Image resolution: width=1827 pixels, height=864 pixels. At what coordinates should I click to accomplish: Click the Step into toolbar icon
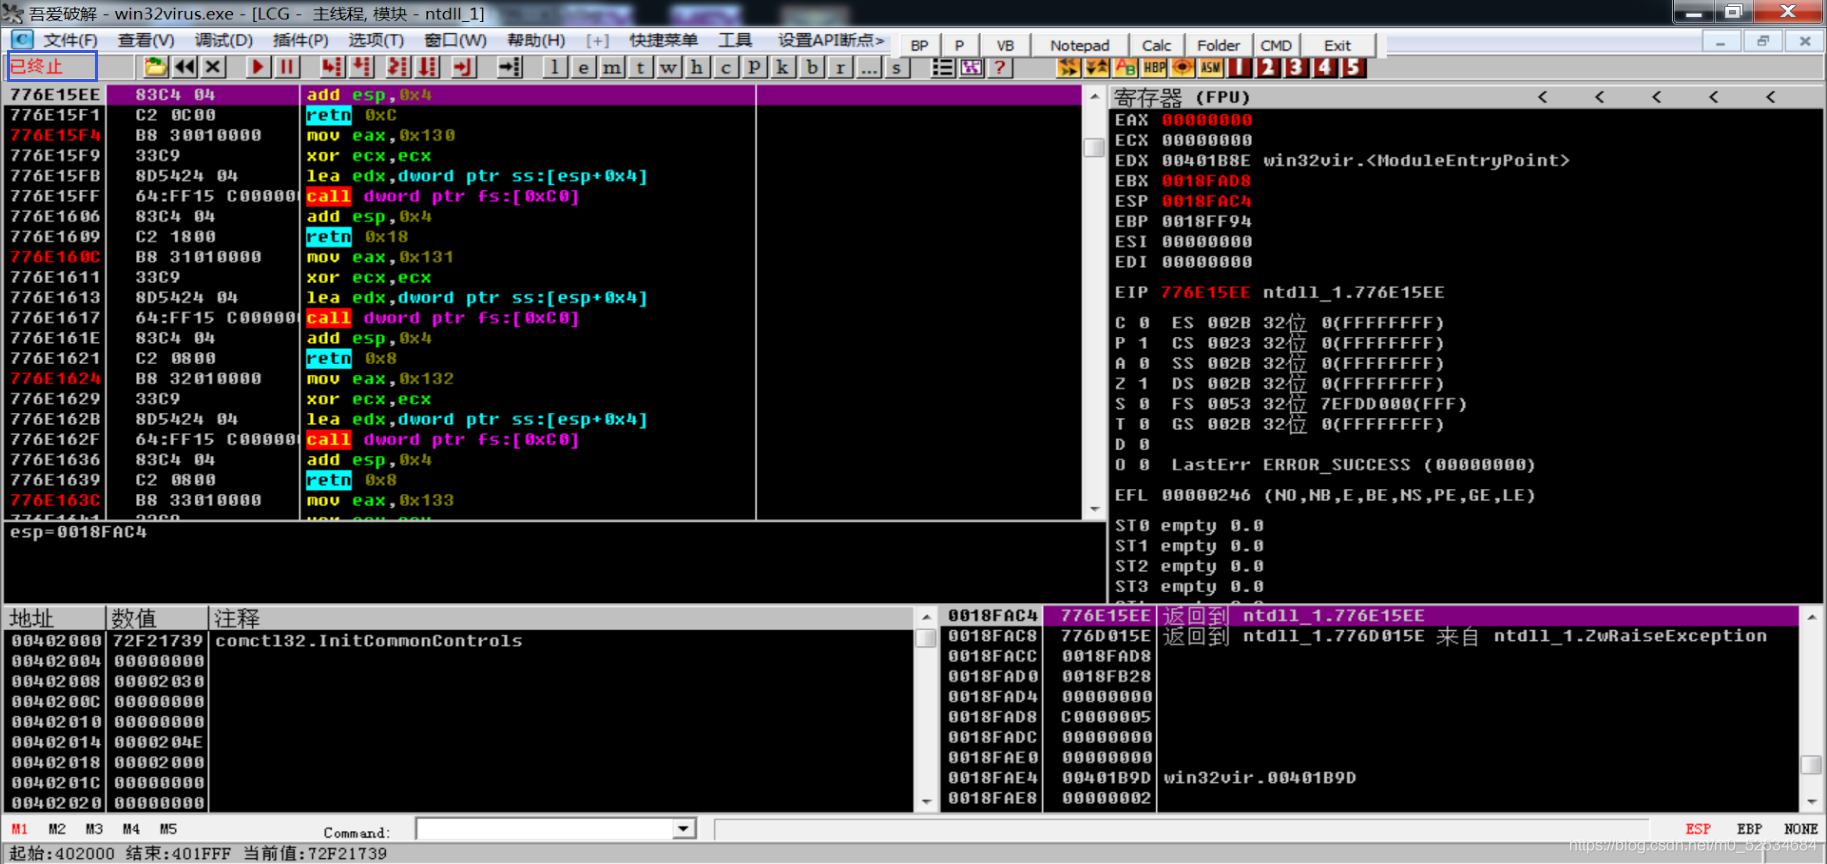pyautogui.click(x=332, y=67)
